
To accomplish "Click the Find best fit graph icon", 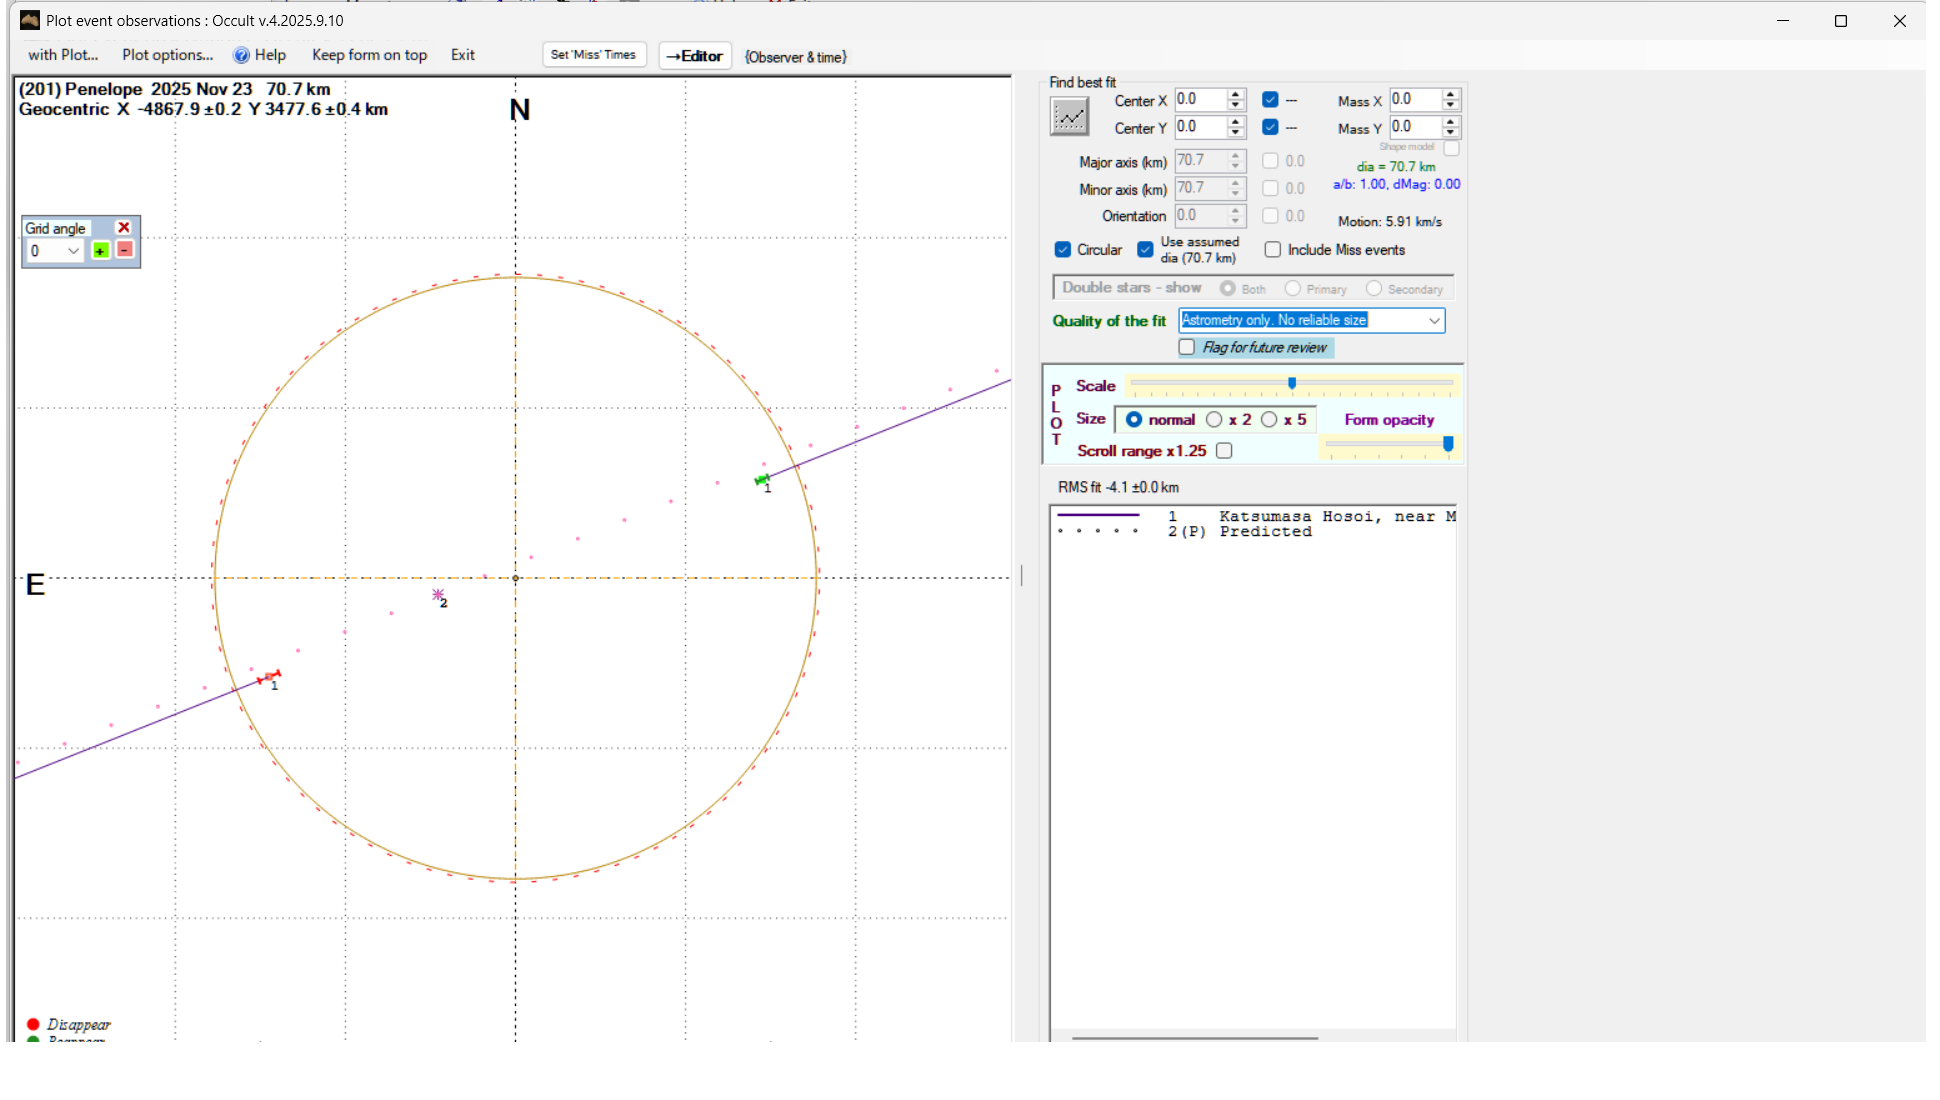I will tap(1069, 117).
